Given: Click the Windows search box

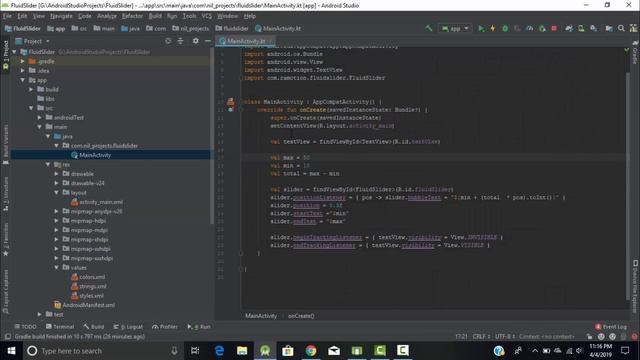Looking at the screenshot, I should (x=102, y=351).
